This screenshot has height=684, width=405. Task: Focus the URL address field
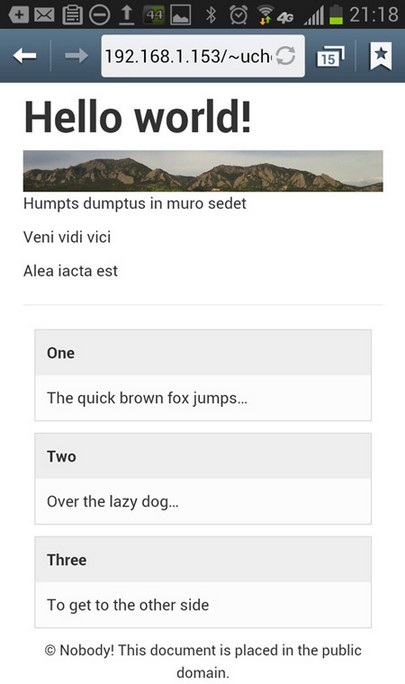pyautogui.click(x=203, y=56)
